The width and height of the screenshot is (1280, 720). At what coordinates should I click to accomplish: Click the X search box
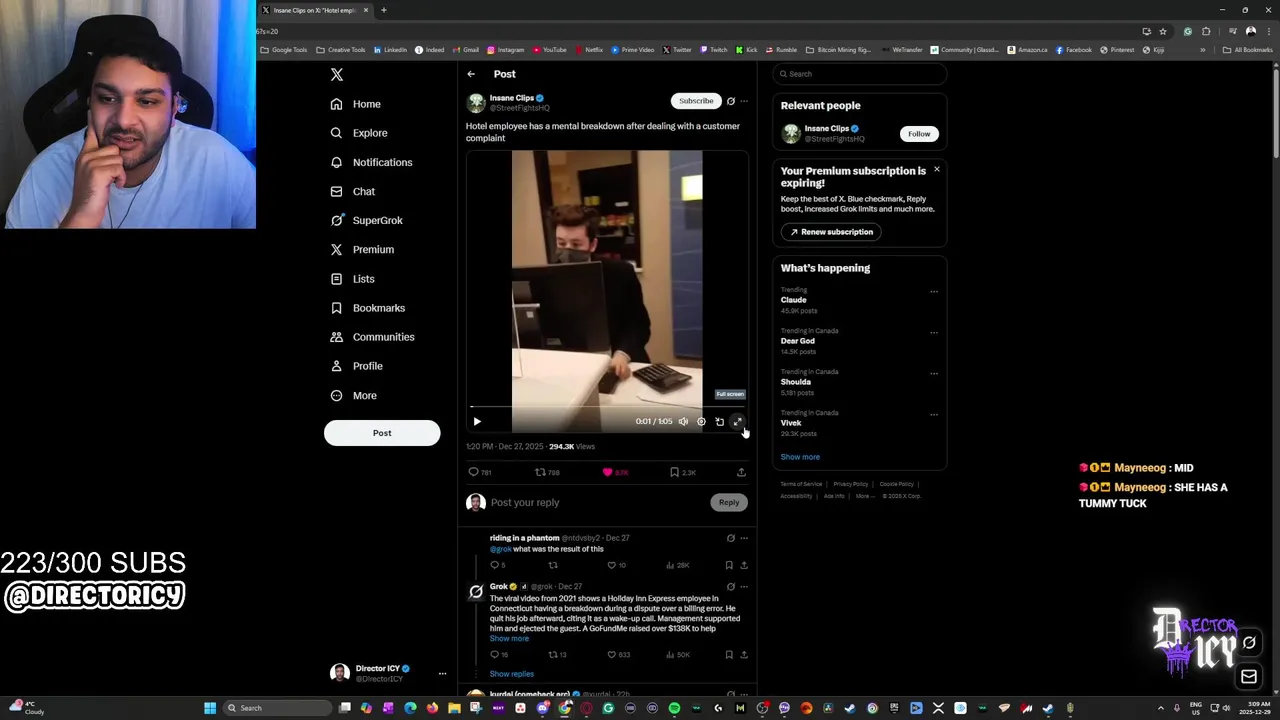coord(859,74)
